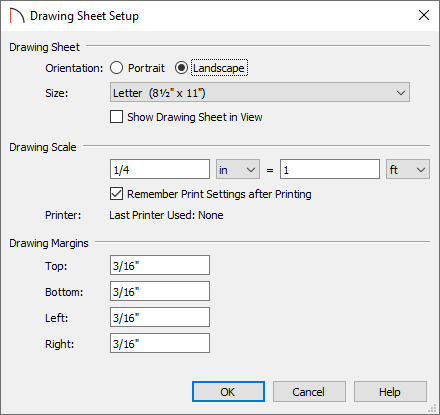This screenshot has width=440, height=415.
Task: Click the 1/4 drawing scale field
Action: 160,169
